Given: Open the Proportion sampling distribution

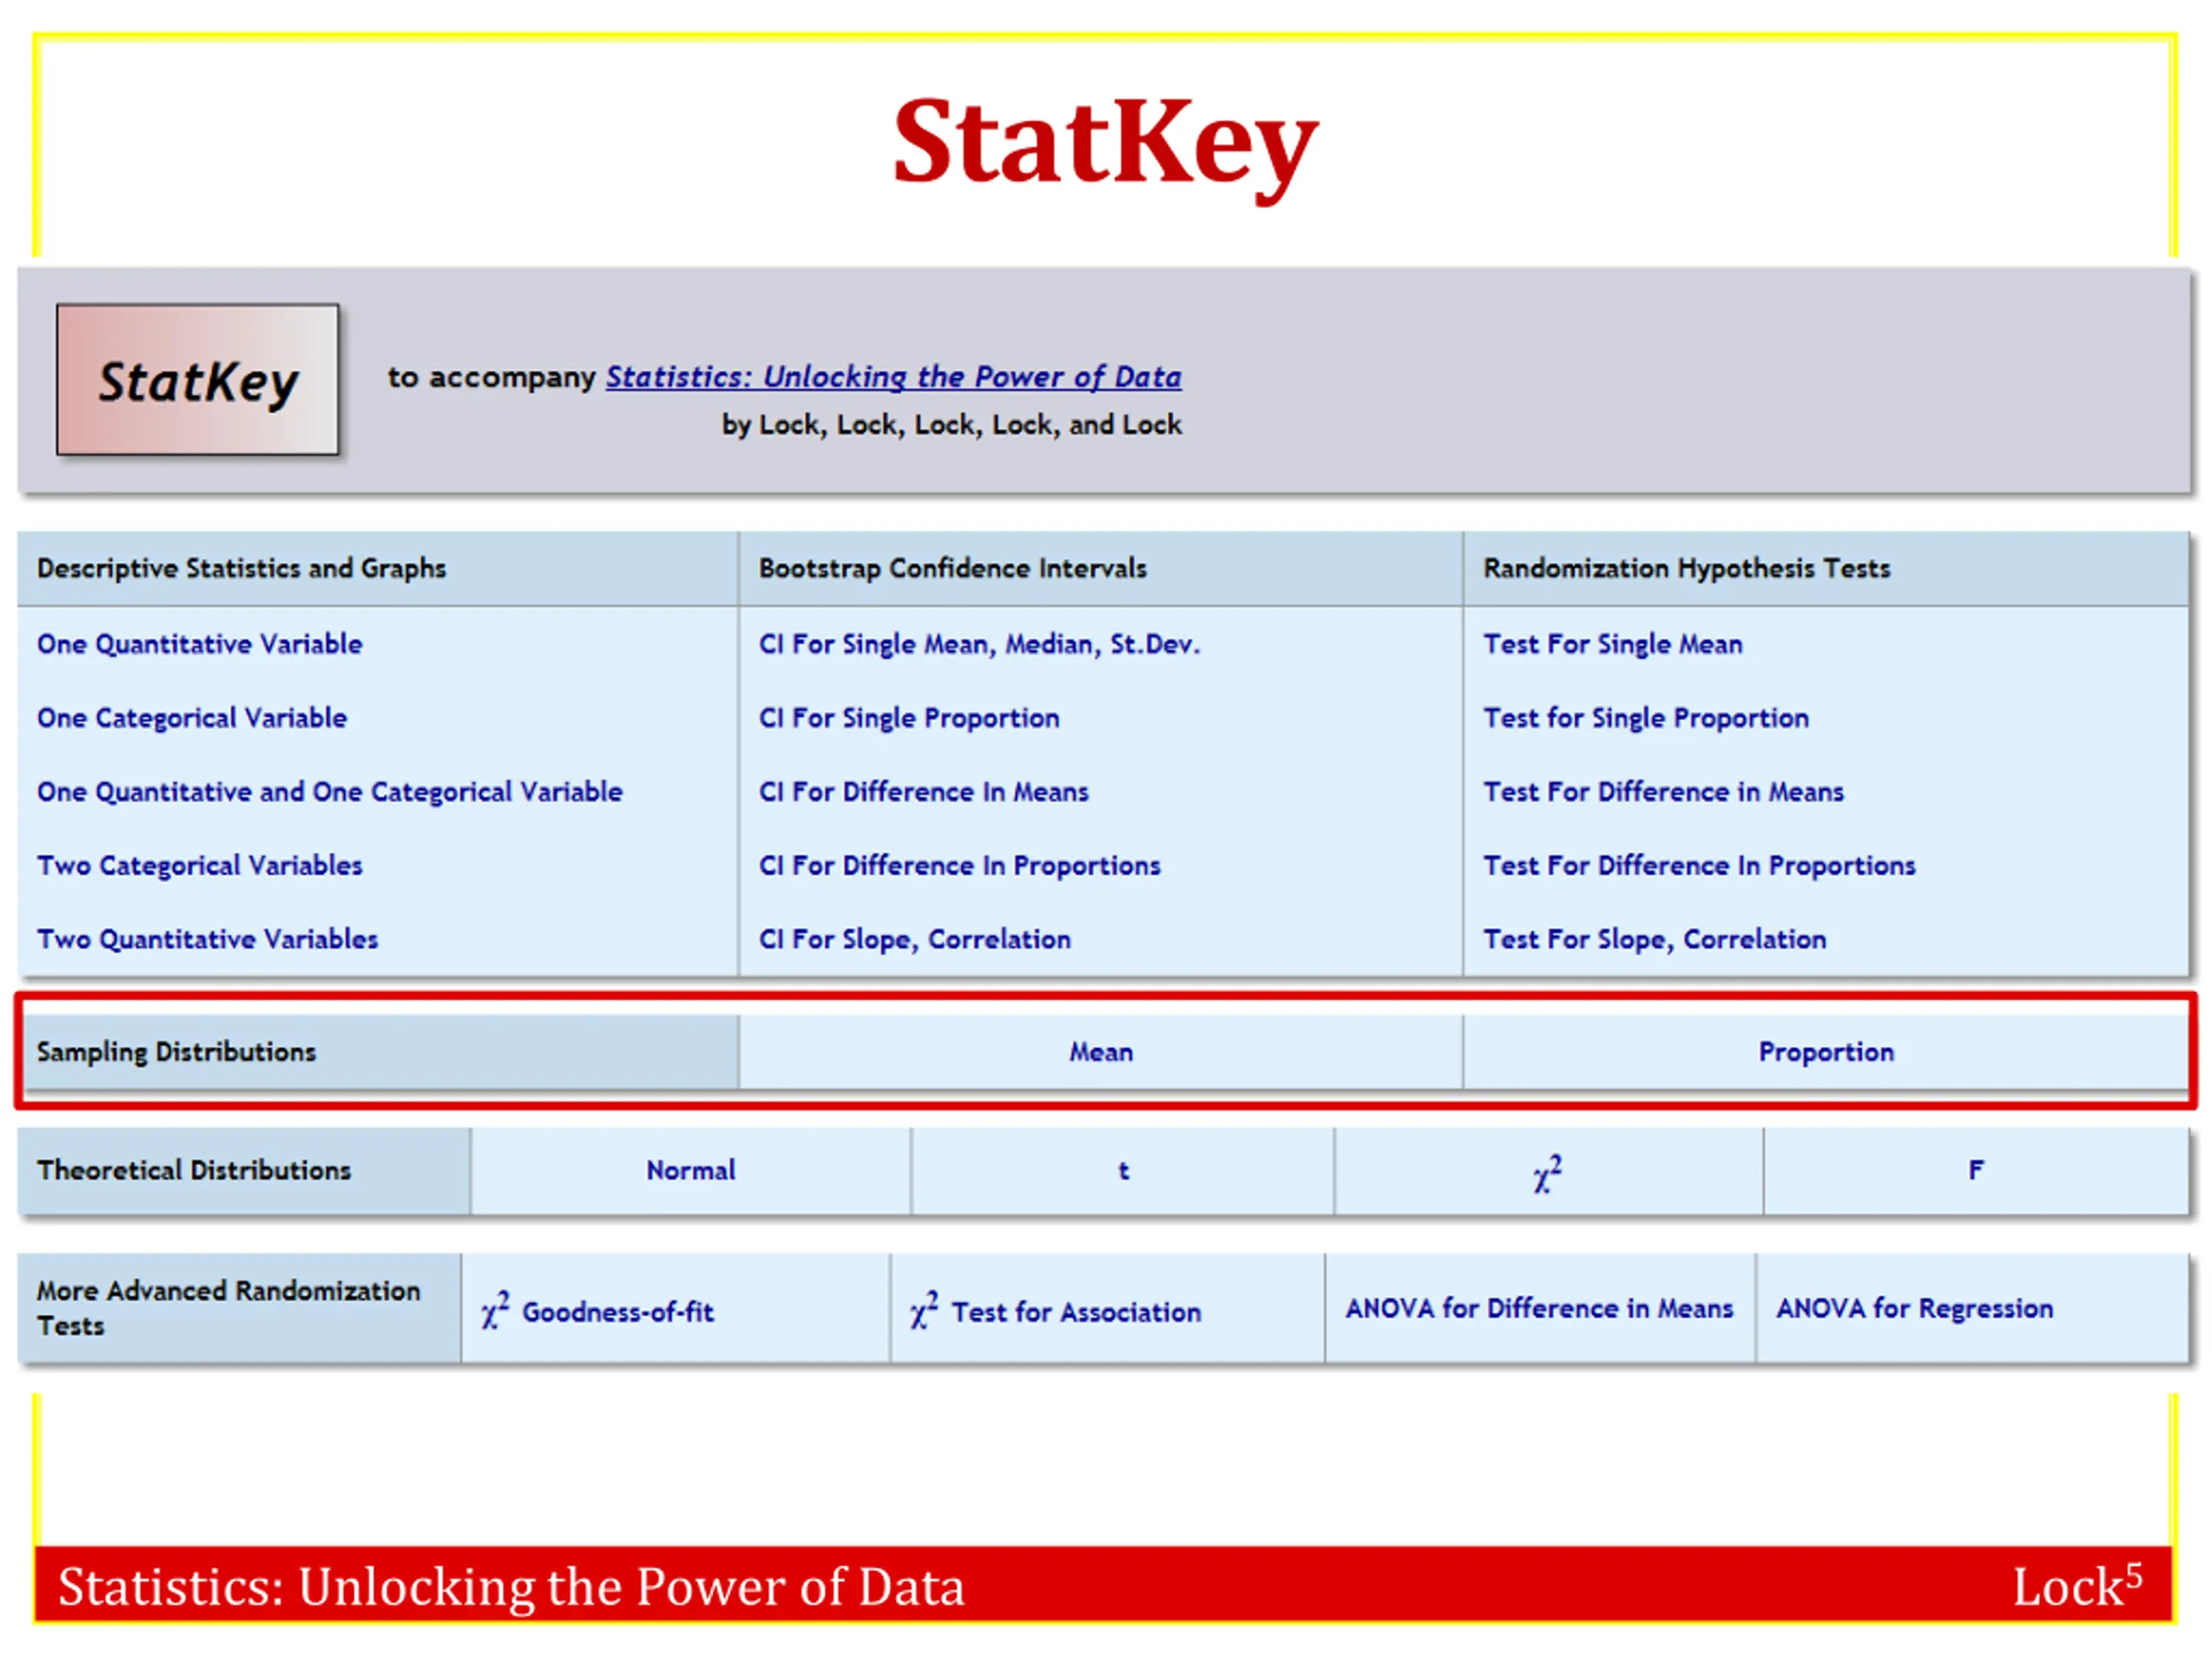Looking at the screenshot, I should click(x=1825, y=1052).
